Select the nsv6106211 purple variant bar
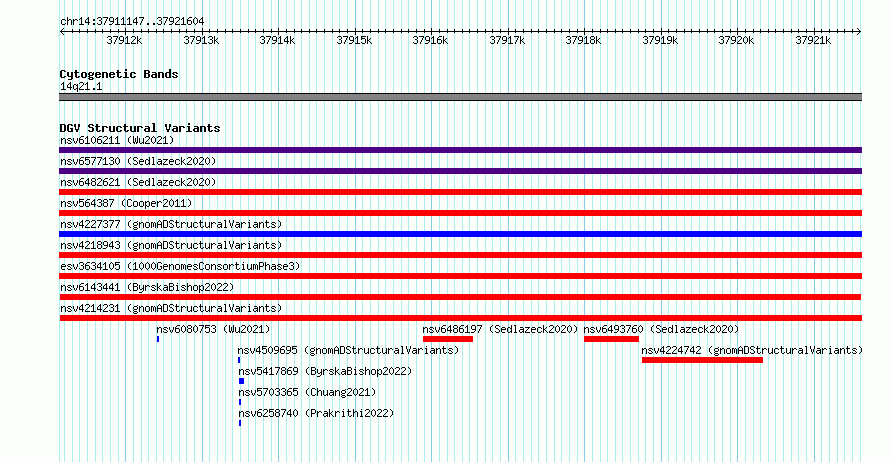 pyautogui.click(x=460, y=150)
